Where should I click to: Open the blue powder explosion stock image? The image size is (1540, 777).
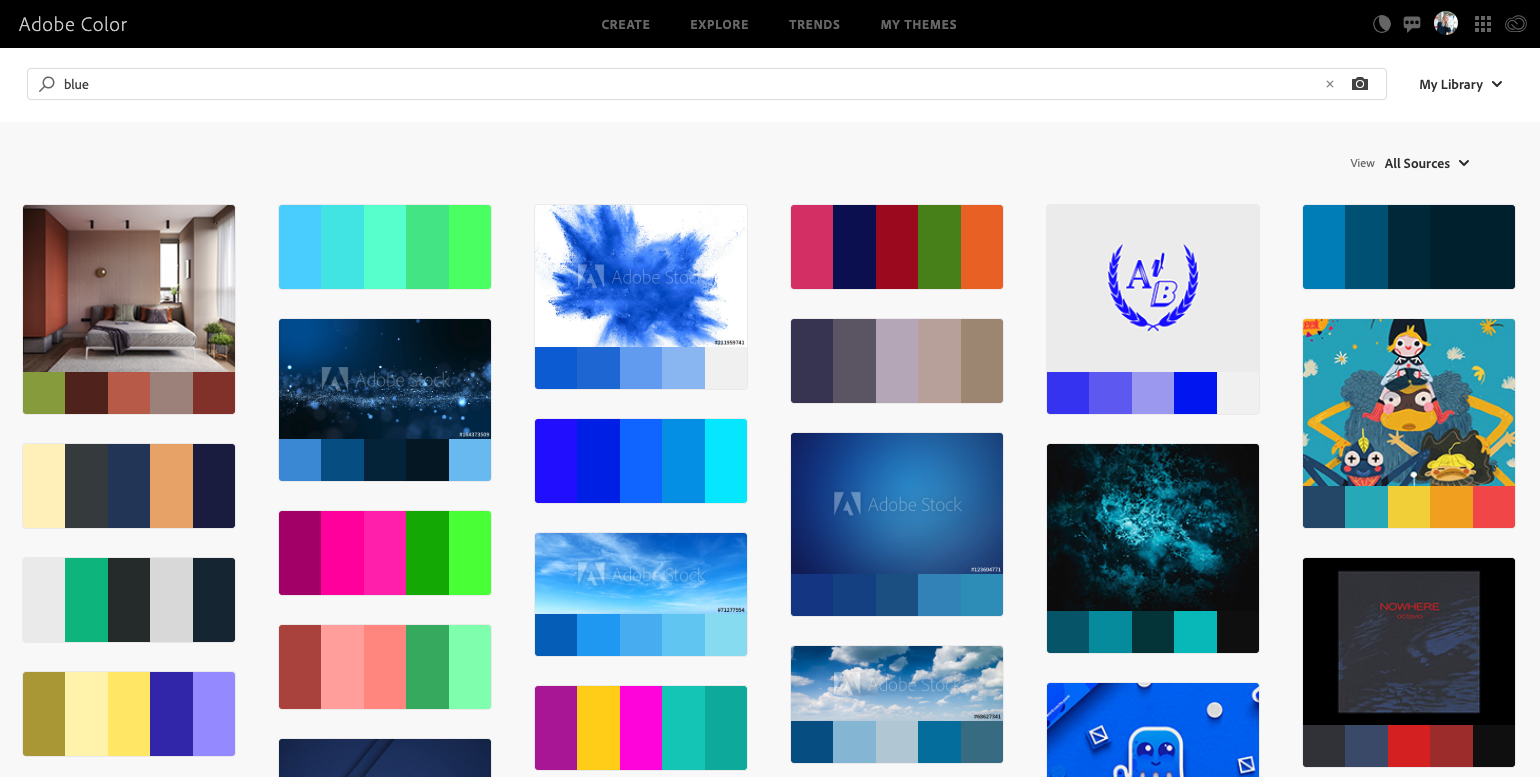(641, 276)
